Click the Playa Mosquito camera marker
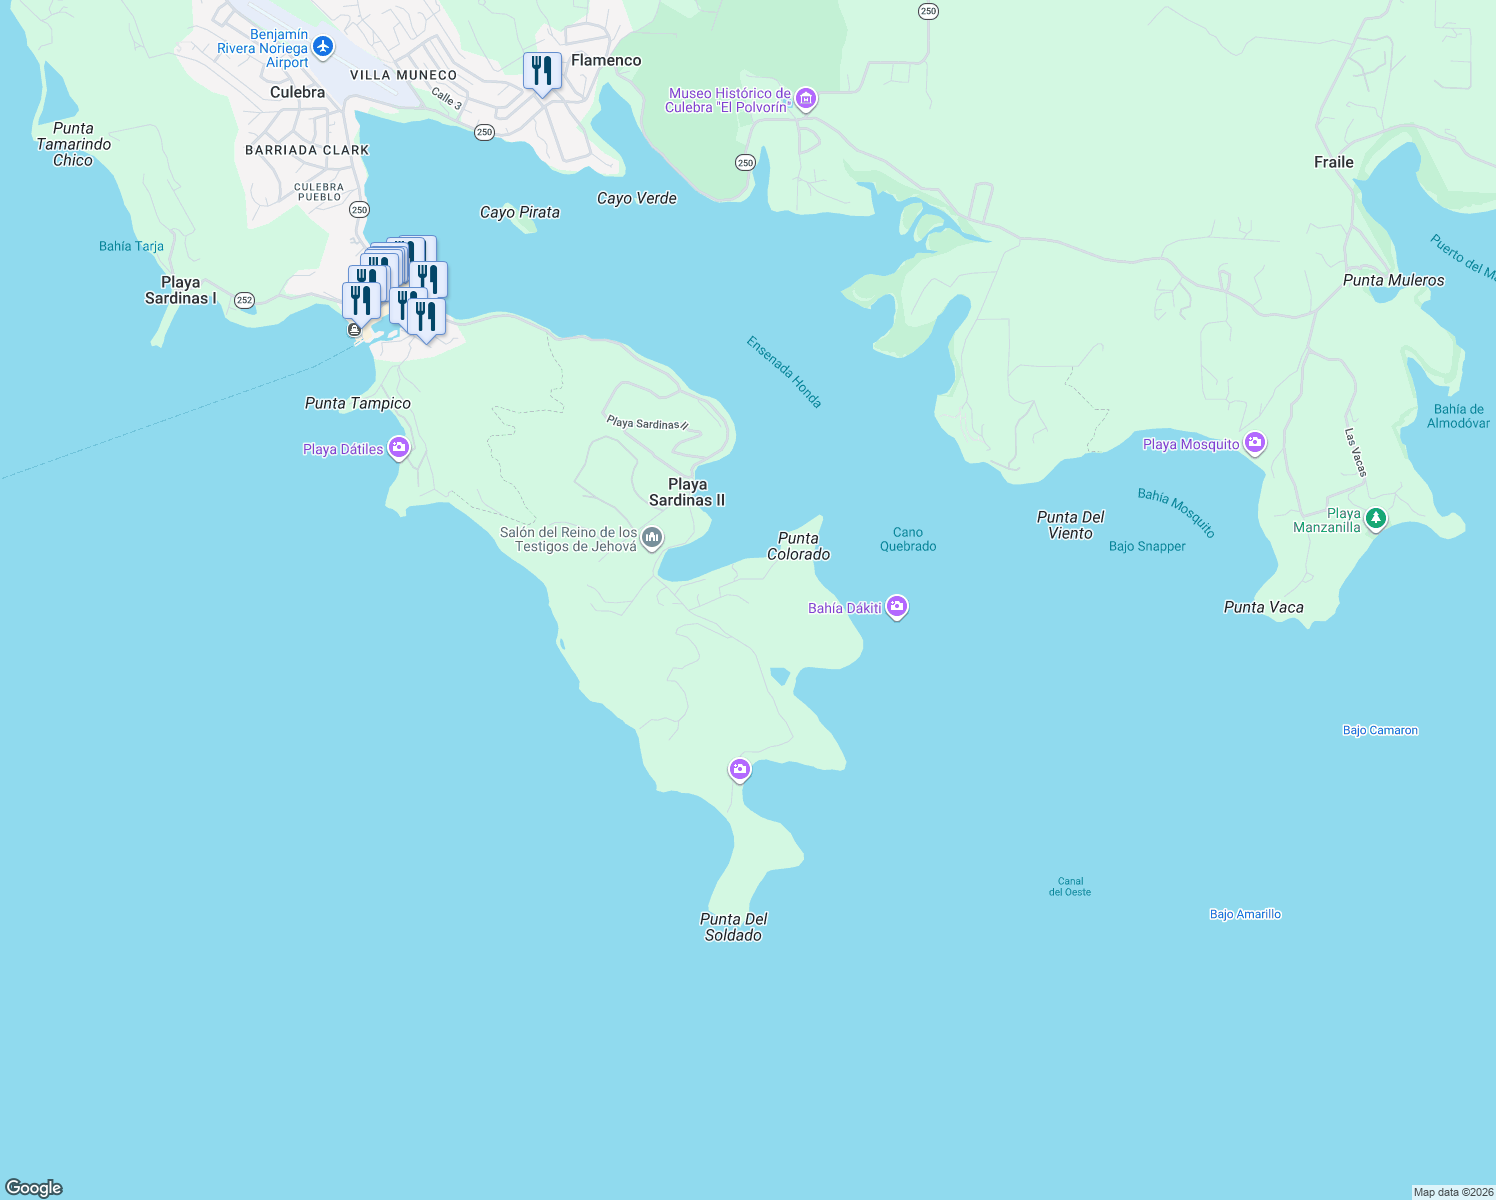This screenshot has width=1496, height=1200. pyautogui.click(x=1255, y=443)
